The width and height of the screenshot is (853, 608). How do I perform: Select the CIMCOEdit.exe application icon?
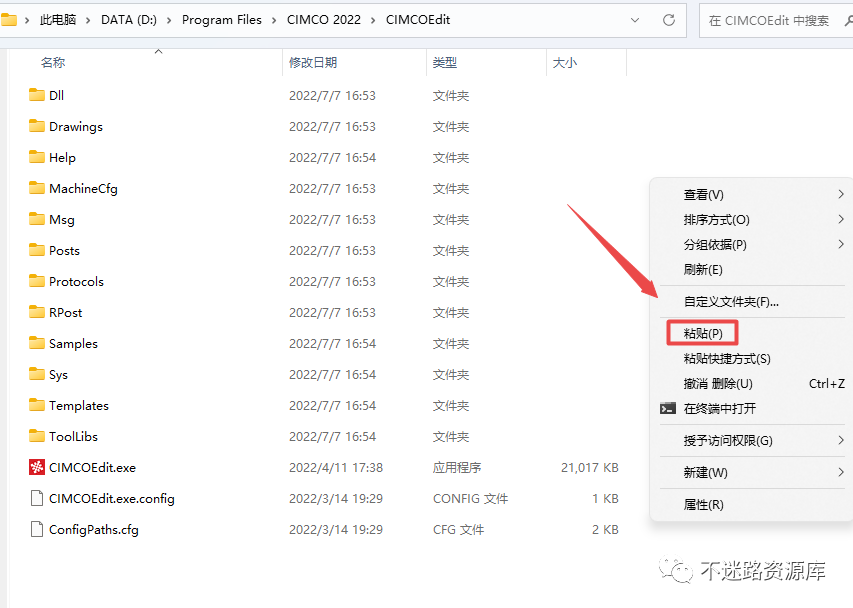(37, 467)
